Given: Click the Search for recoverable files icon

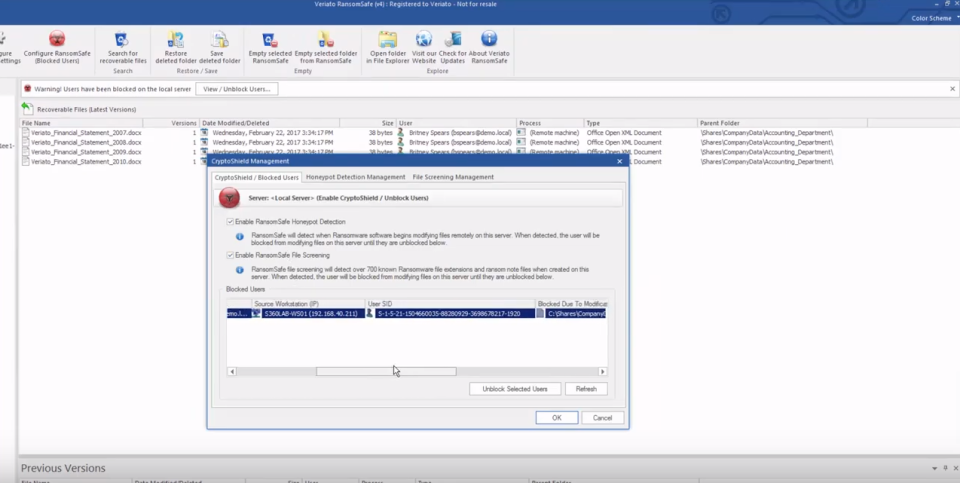Looking at the screenshot, I should pos(122,40).
